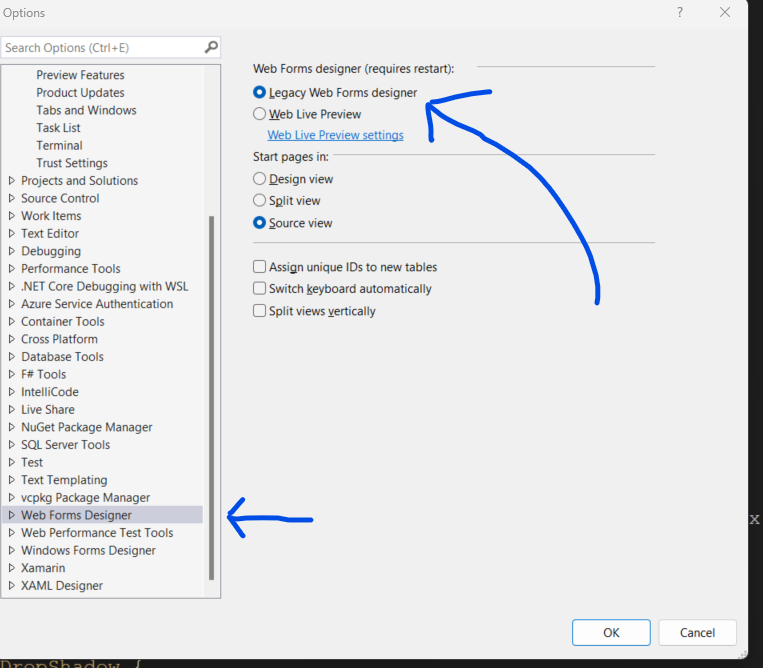Viewport: 763px width, 668px height.
Task: Click the Cancel button
Action: click(x=697, y=632)
